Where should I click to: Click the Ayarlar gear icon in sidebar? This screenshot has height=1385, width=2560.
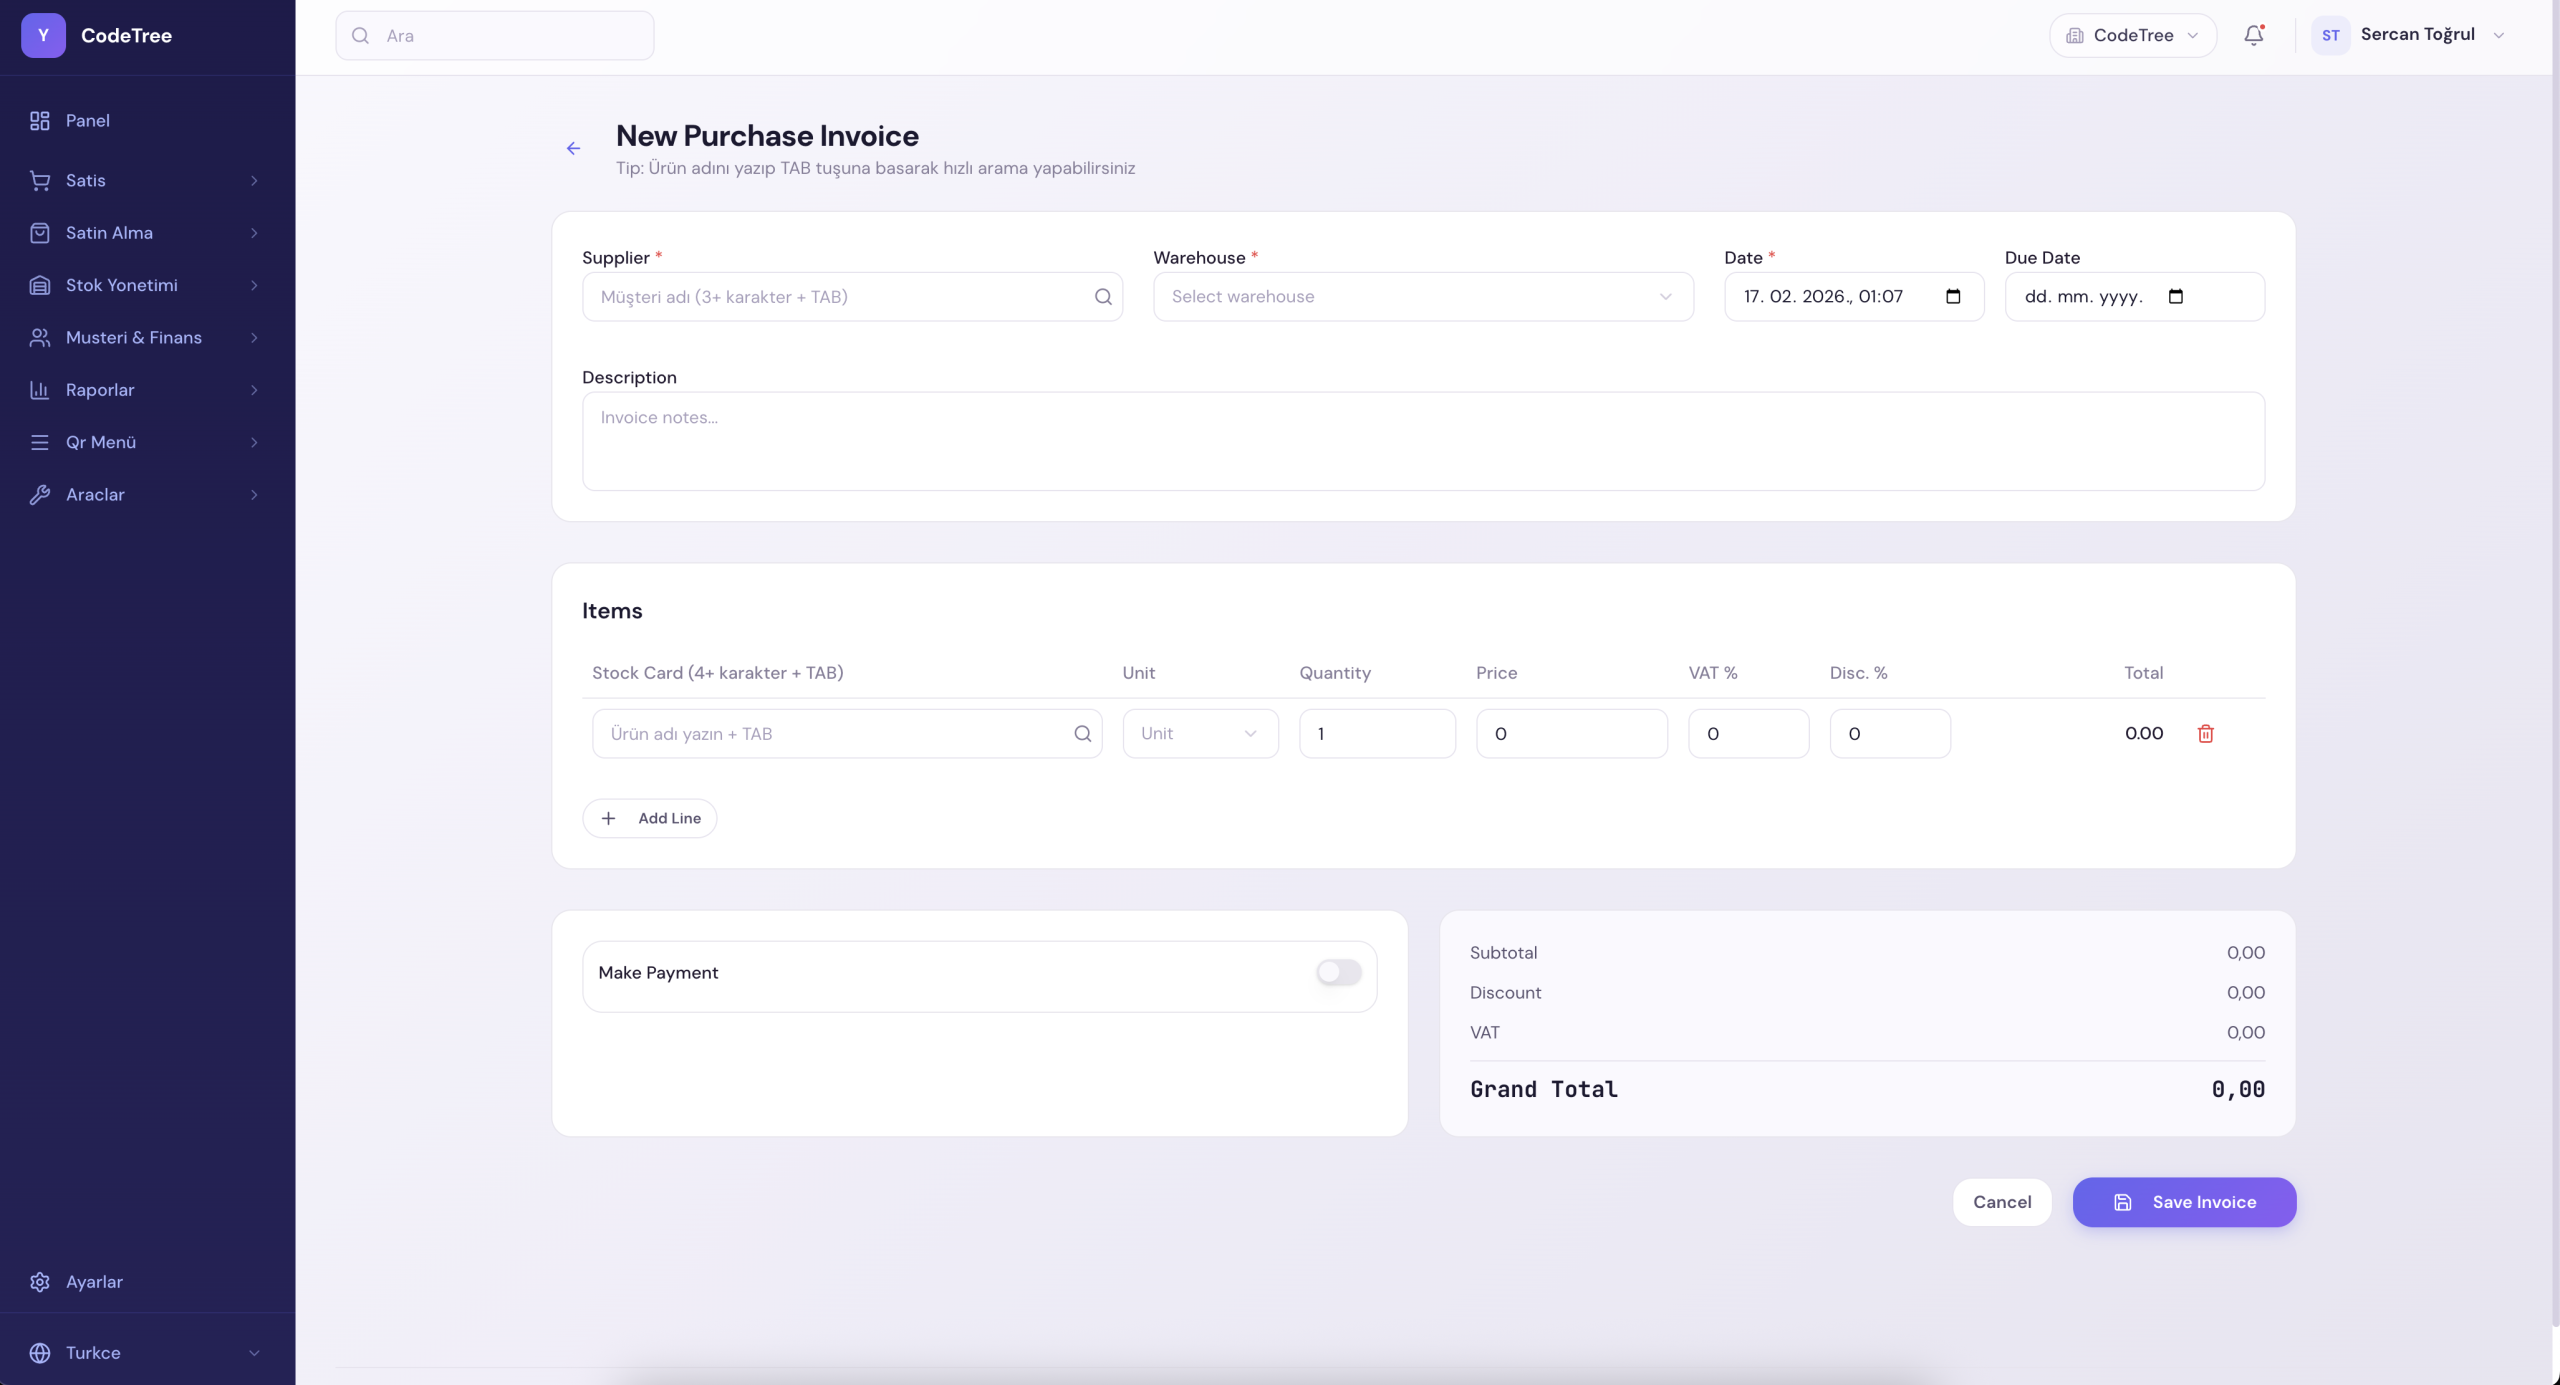[40, 1282]
